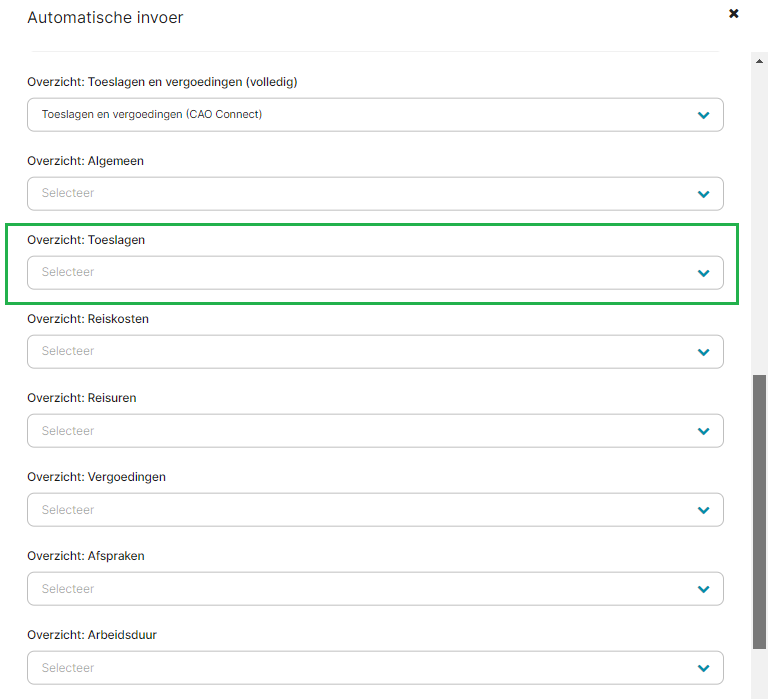Expand the Overzicht: Reiskosten dropdown
Screen dimensions: 768x699
375,352
